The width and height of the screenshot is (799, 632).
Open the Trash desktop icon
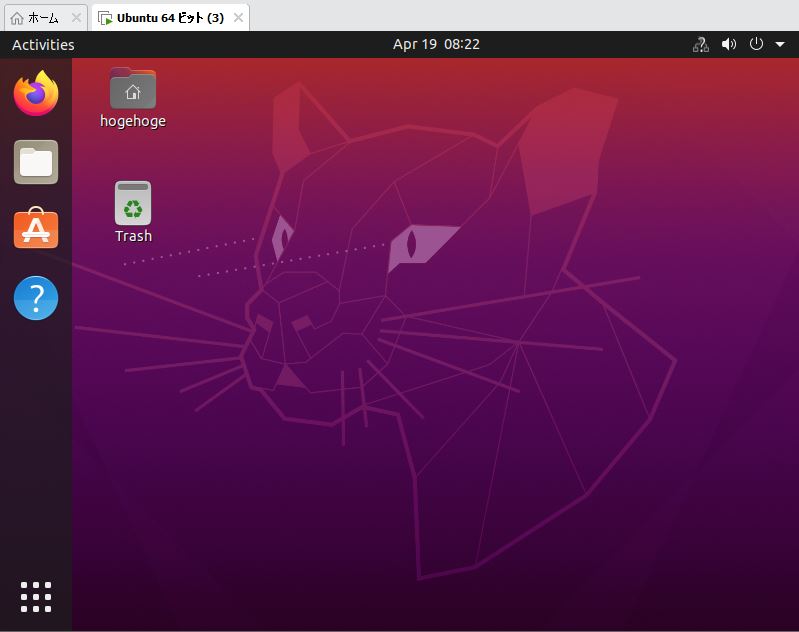[133, 203]
